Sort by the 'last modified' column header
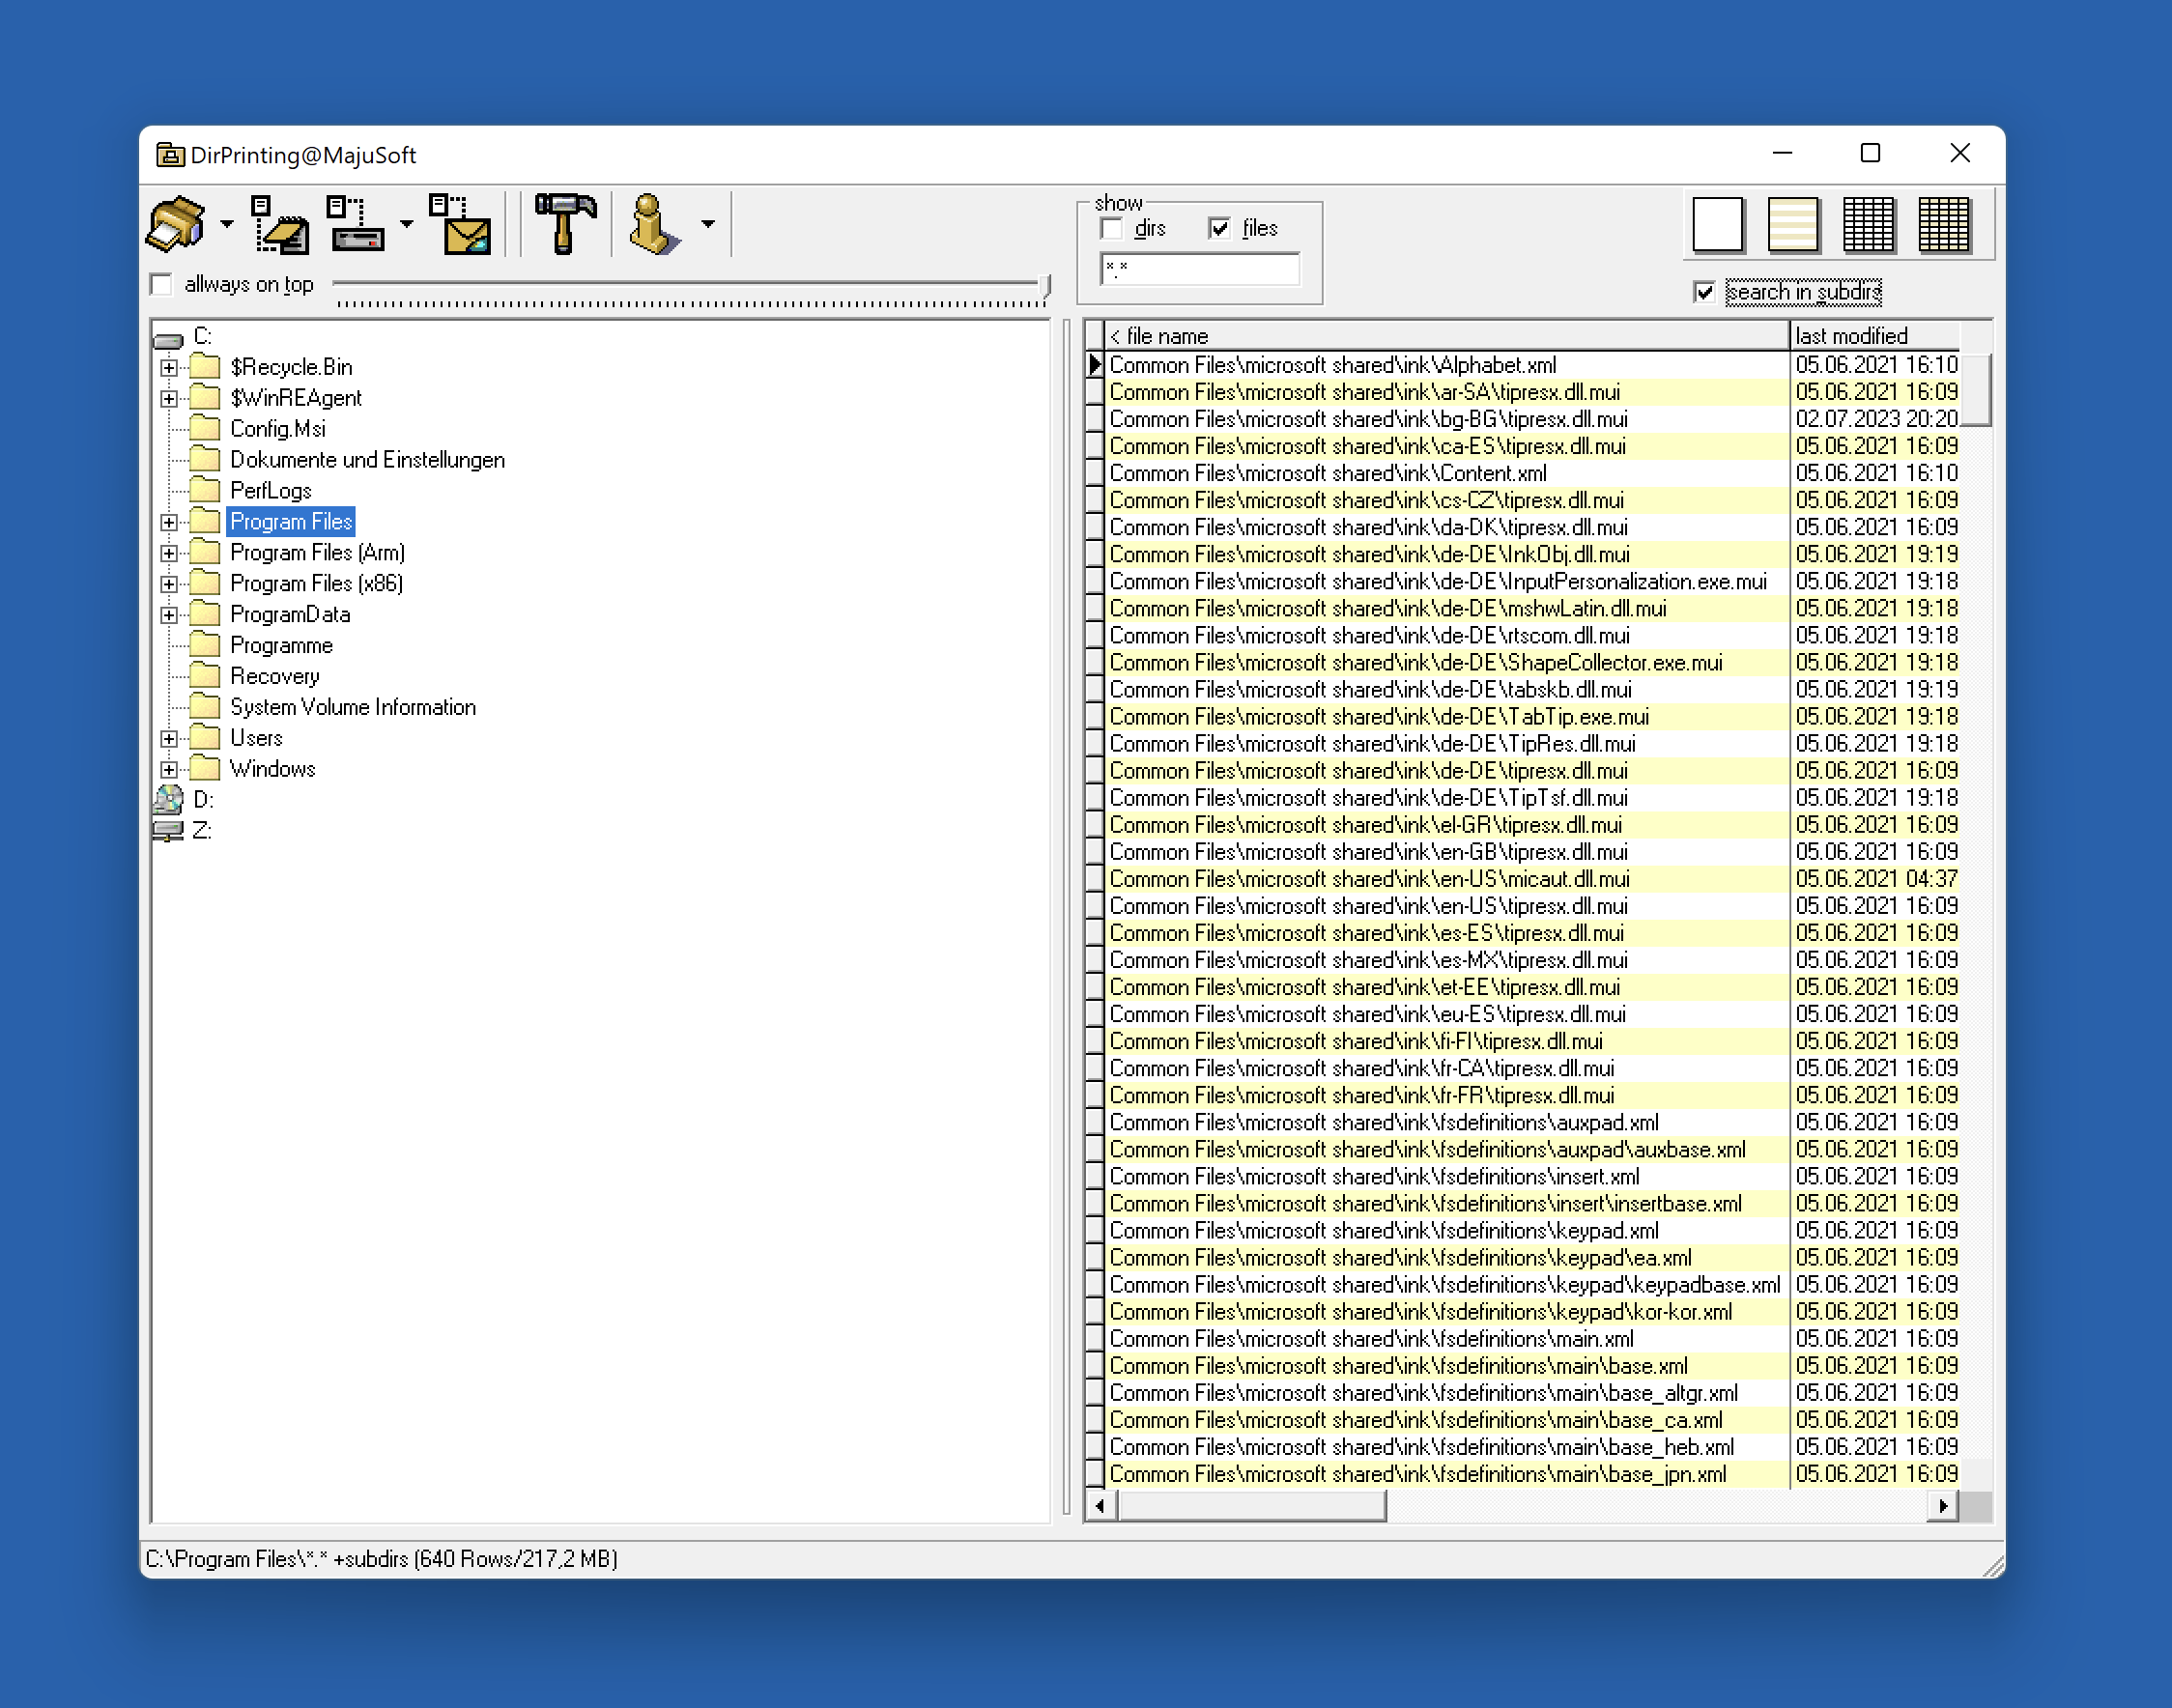The width and height of the screenshot is (2172, 1708). [x=1874, y=336]
